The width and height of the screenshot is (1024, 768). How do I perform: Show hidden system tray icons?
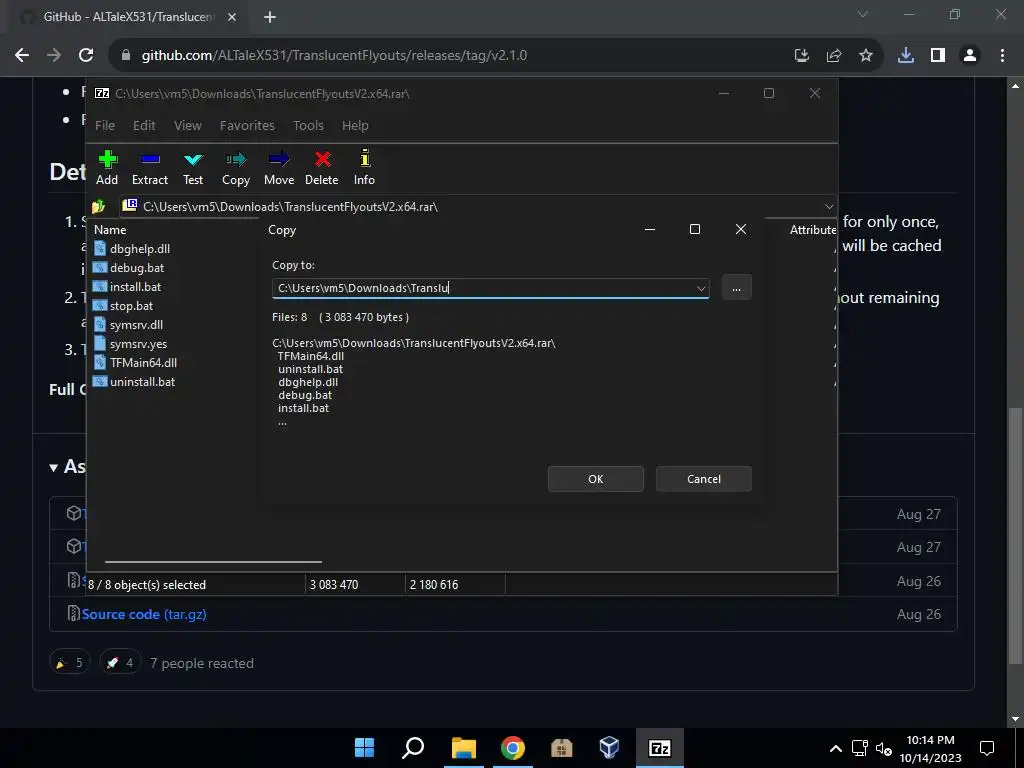point(835,748)
